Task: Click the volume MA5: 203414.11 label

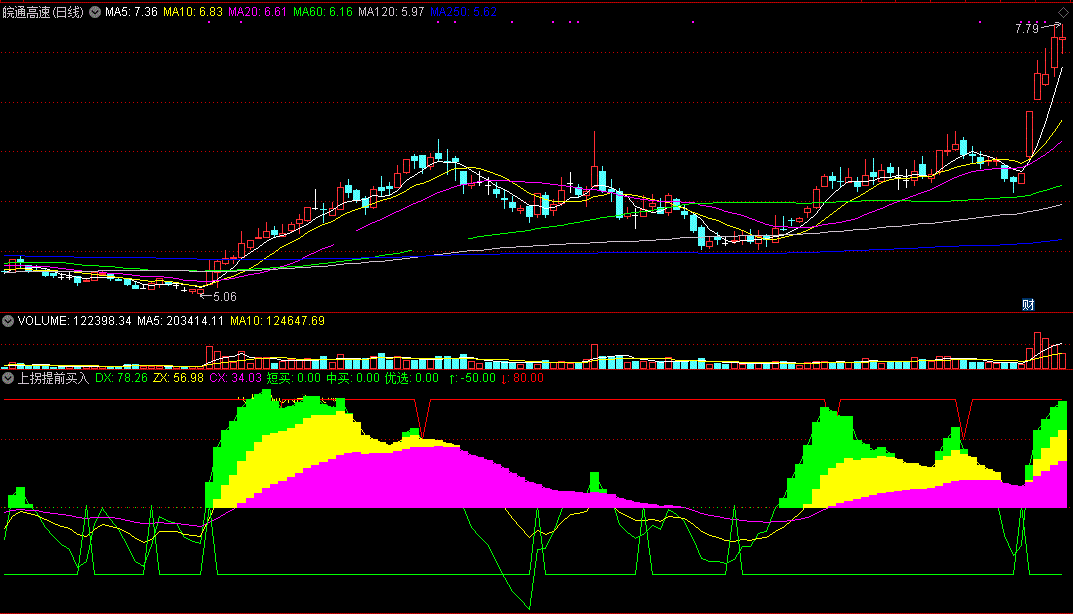Action: coord(181,321)
